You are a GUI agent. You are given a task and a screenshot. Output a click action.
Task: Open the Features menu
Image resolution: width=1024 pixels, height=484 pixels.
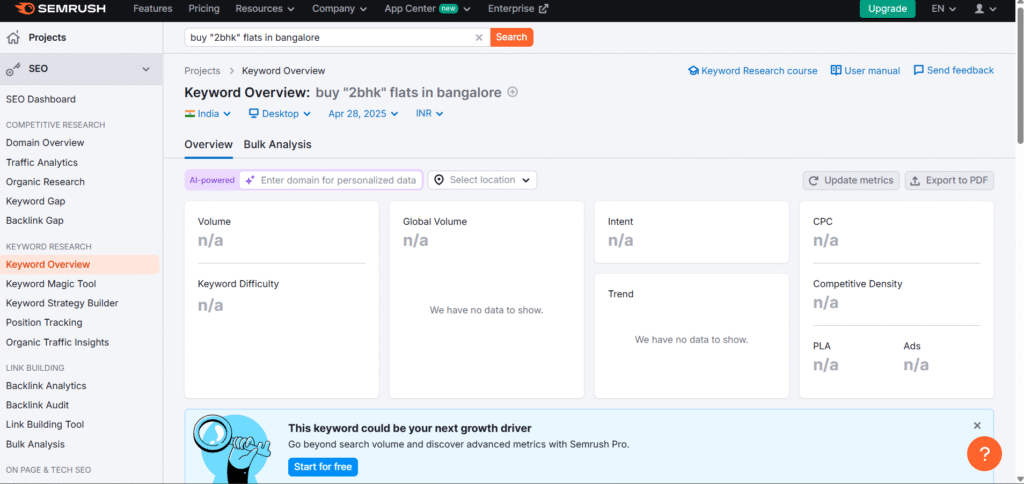coord(153,9)
